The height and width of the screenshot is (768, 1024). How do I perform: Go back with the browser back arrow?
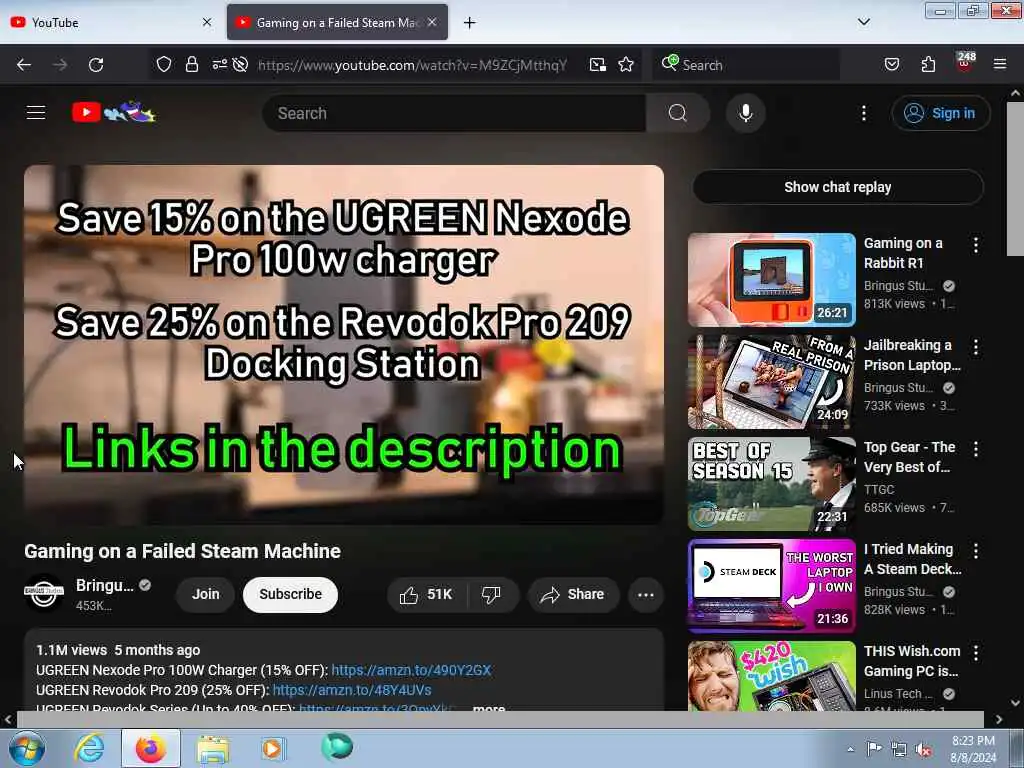coord(24,65)
